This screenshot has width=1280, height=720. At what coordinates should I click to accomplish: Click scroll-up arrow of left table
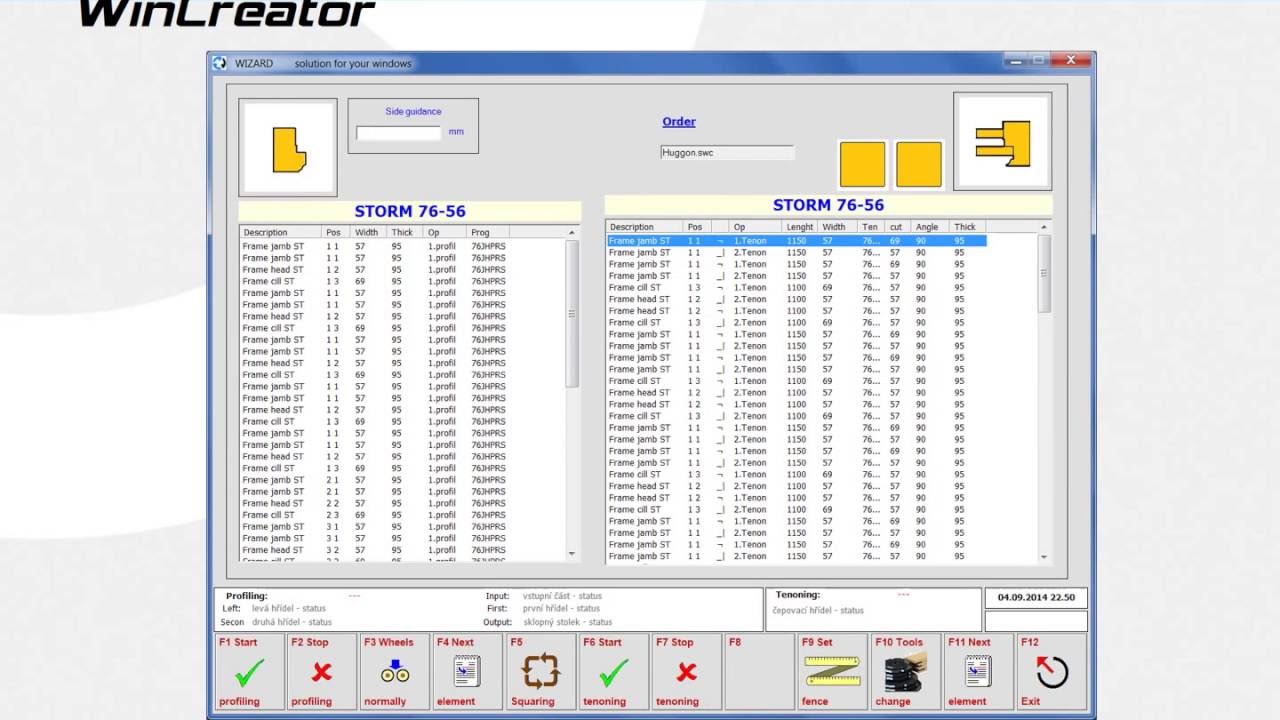click(572, 233)
